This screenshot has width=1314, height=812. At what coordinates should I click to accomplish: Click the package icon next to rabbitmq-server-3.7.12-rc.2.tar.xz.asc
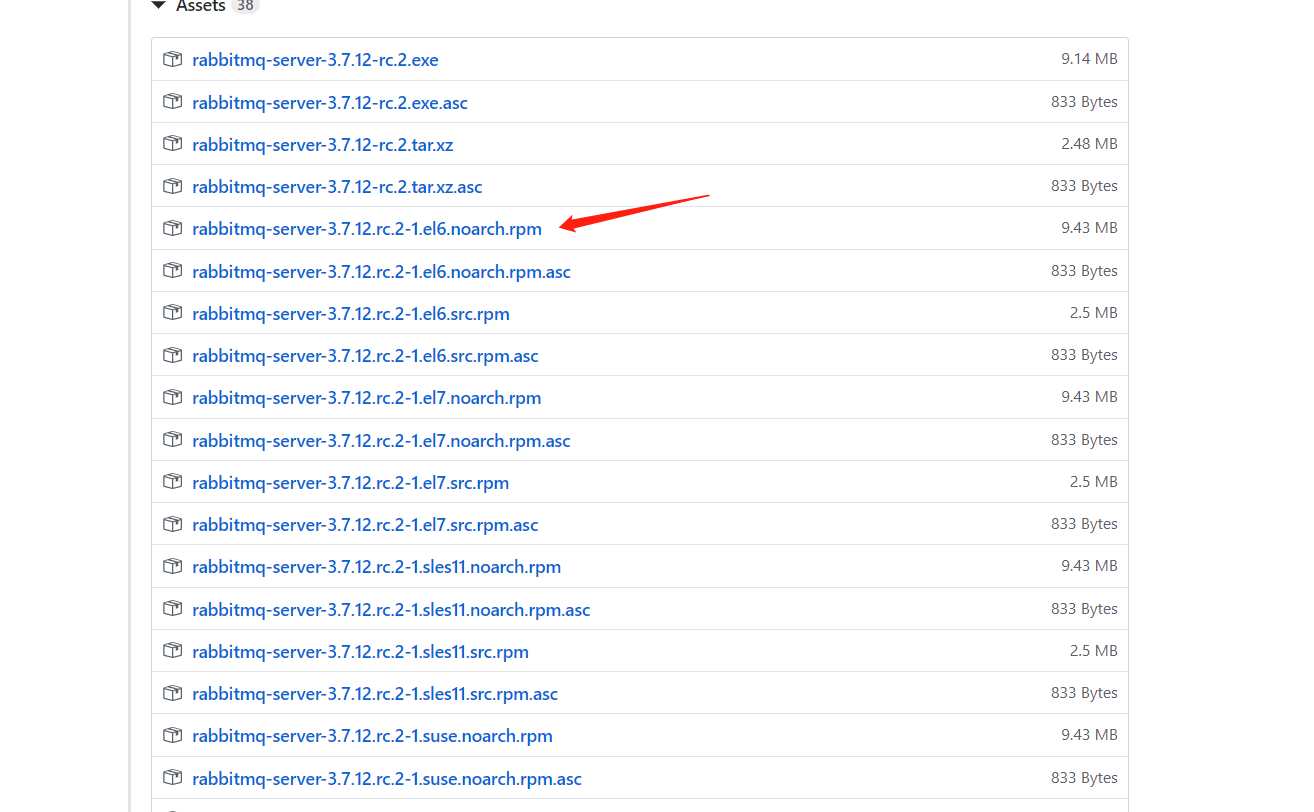[173, 186]
